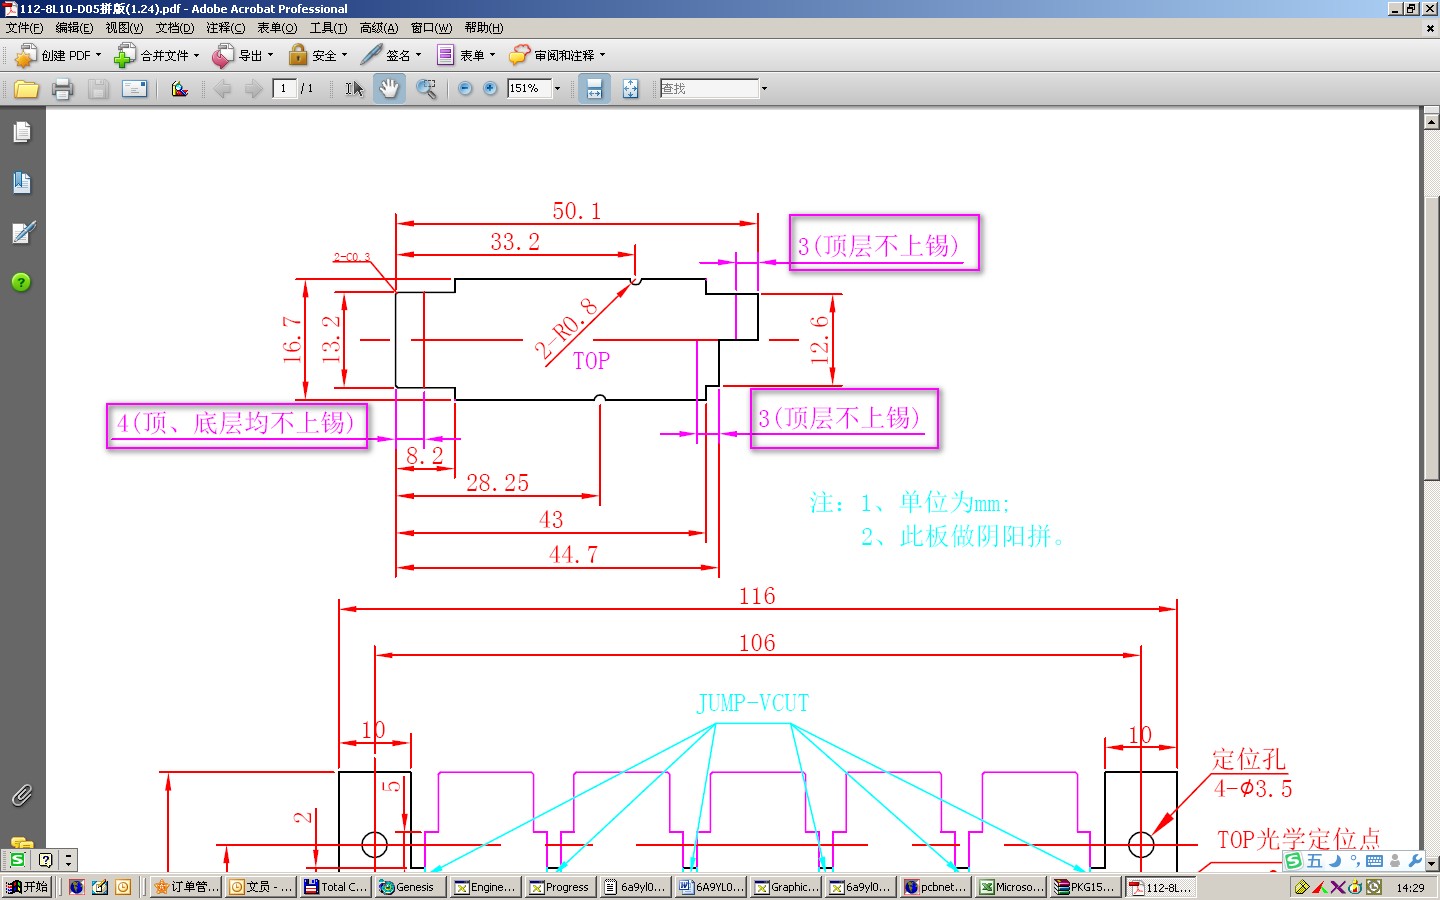This screenshot has width=1440, height=900.
Task: Click the green S icon above Start
Action: (x=17, y=860)
